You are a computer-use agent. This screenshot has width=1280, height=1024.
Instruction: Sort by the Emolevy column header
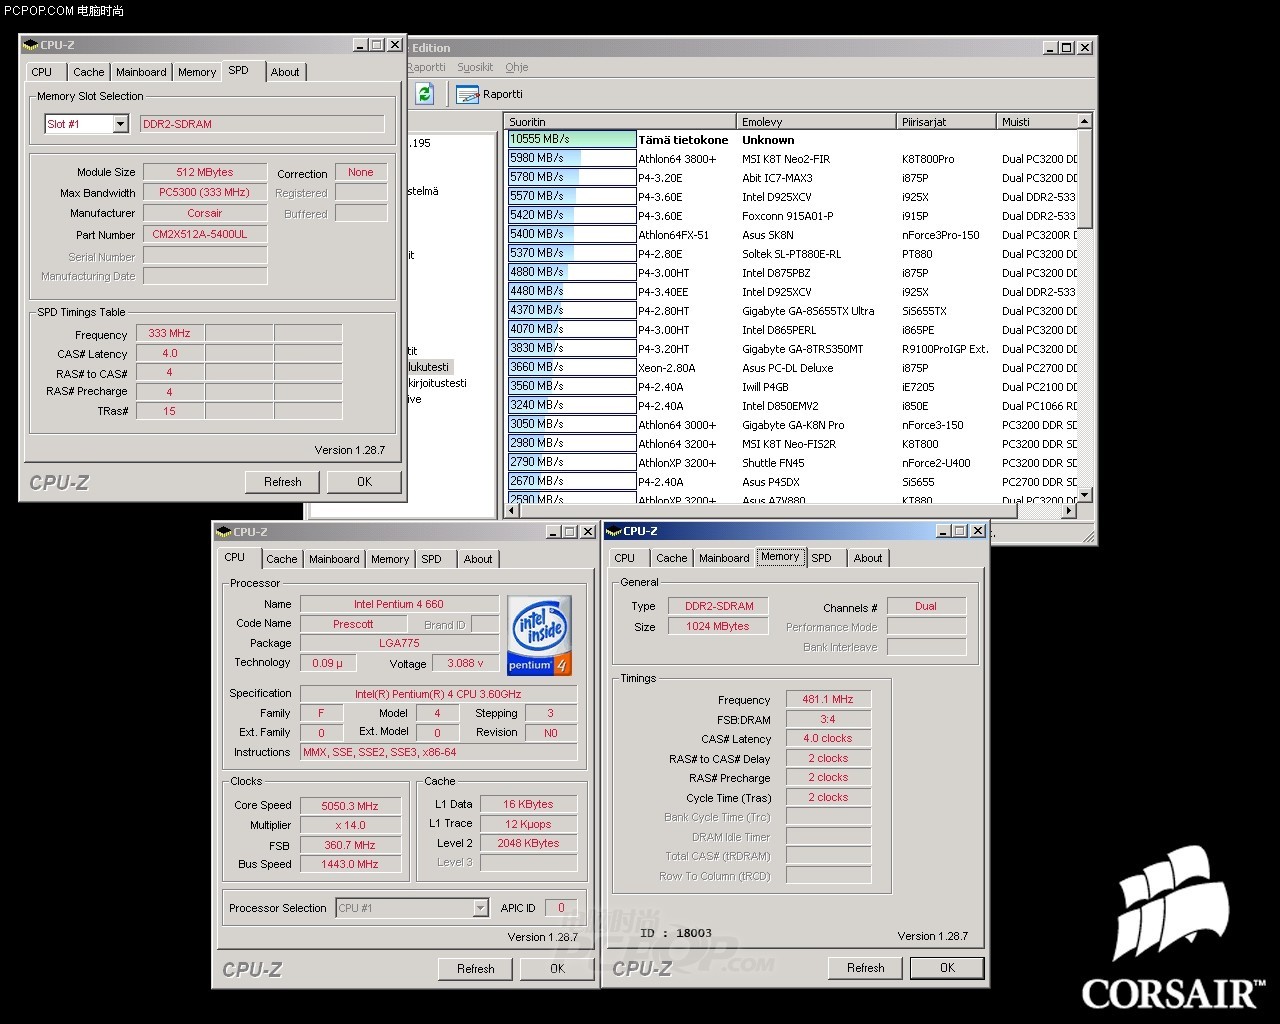(x=817, y=121)
